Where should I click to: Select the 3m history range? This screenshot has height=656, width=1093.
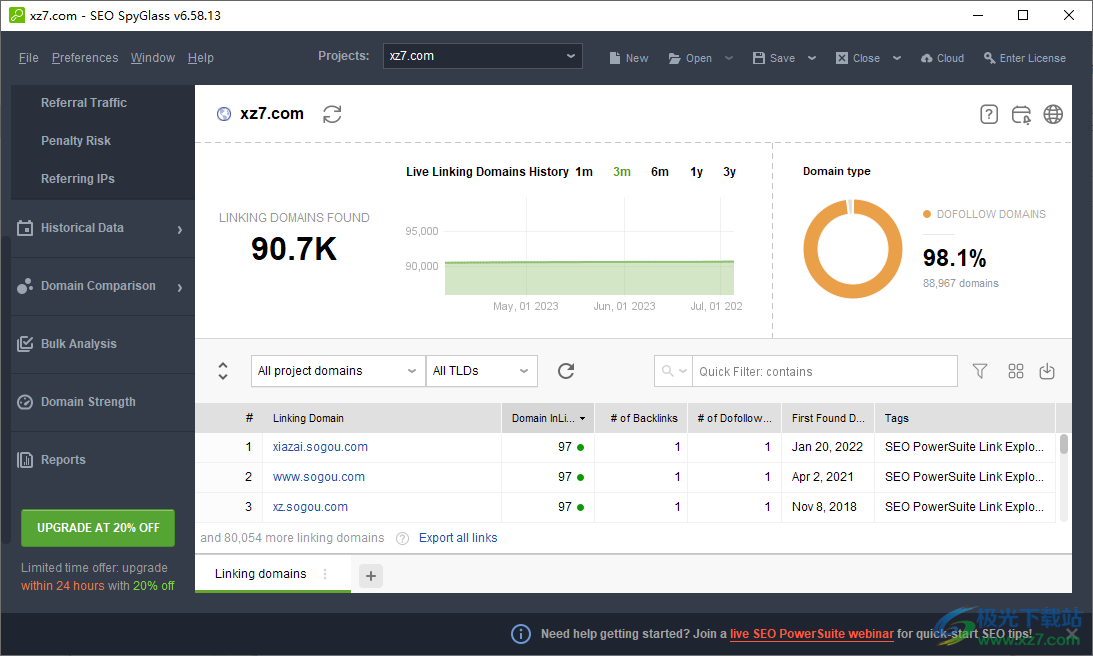(x=622, y=171)
